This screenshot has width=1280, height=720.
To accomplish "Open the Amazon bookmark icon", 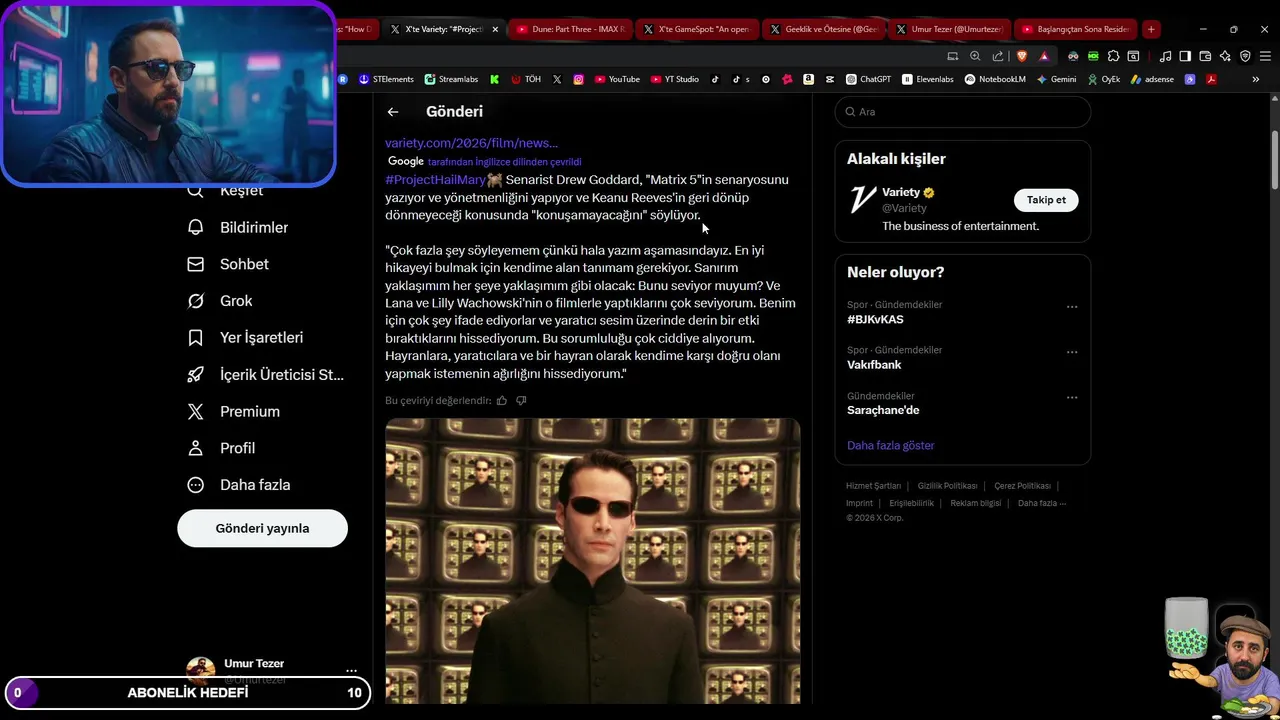I will [808, 79].
